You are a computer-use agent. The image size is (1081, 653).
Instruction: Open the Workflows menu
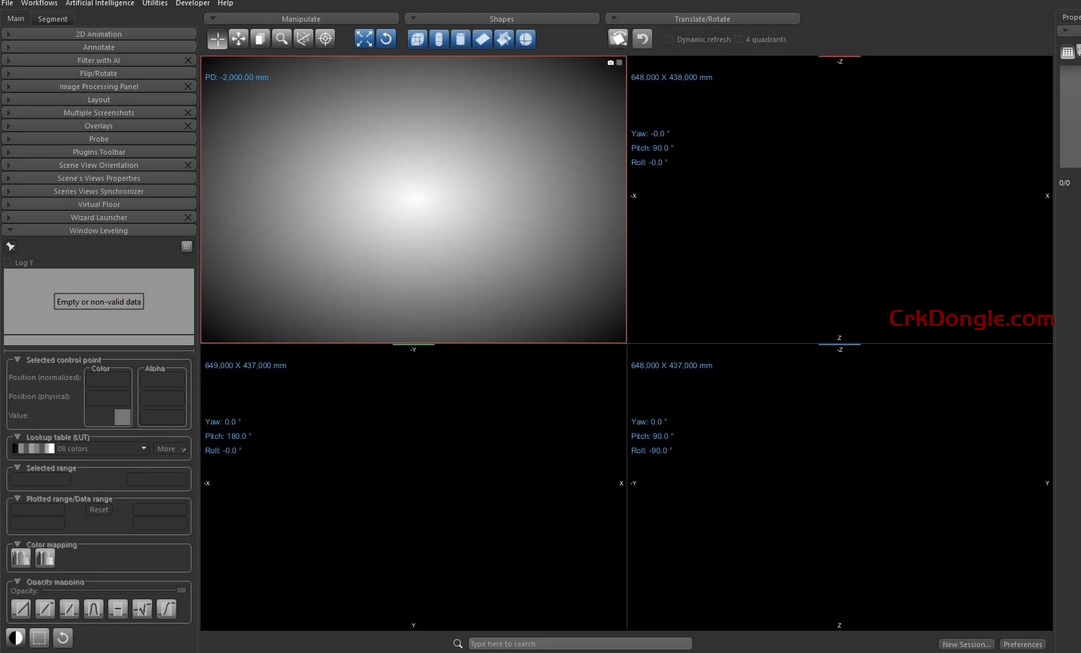[x=39, y=3]
